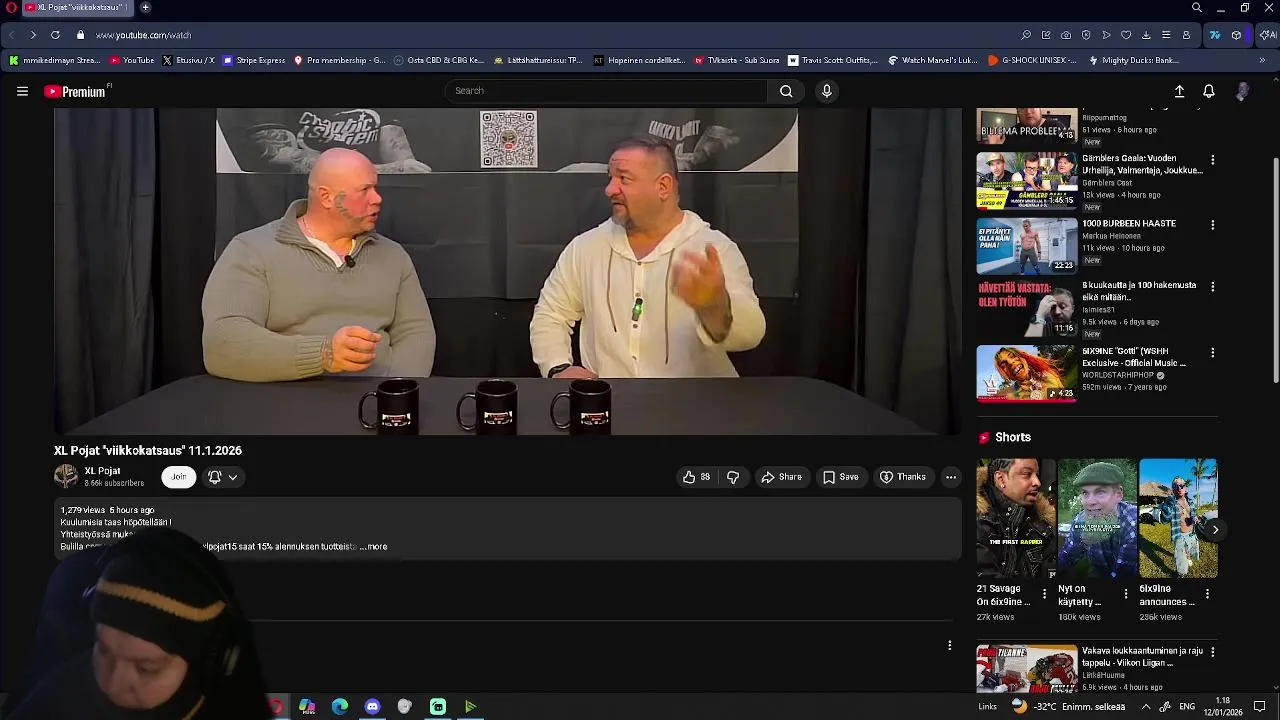
Task: Open the Windows notification center icon
Action: click(x=1260, y=707)
